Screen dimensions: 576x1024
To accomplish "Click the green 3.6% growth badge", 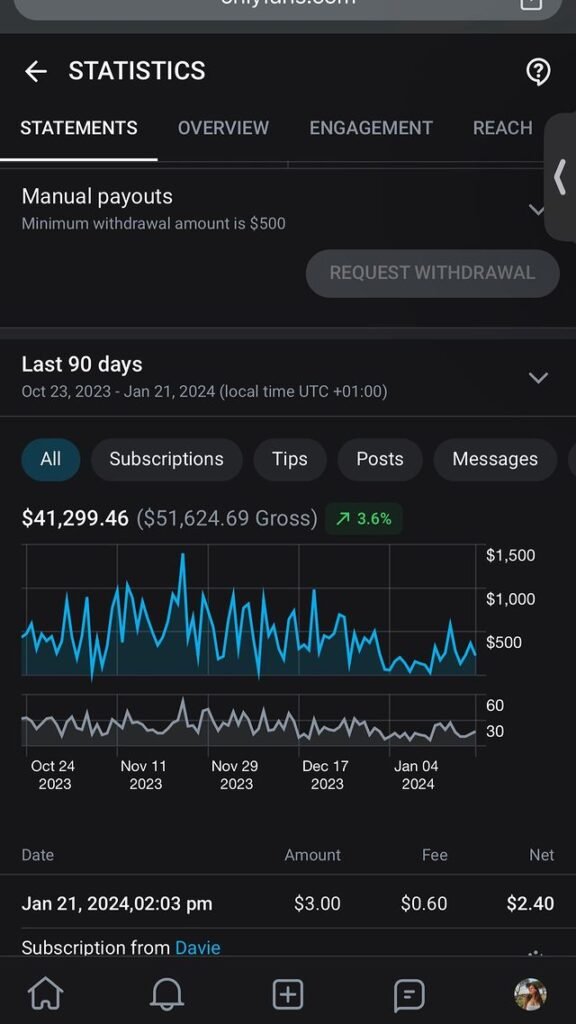I will point(364,519).
